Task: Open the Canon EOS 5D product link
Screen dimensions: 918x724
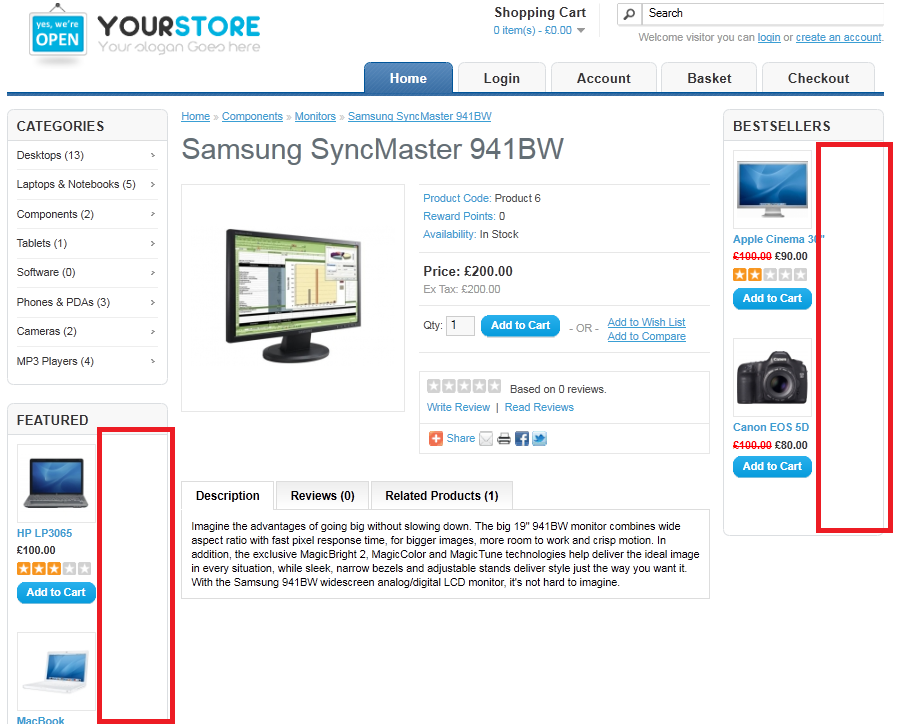Action: coord(771,427)
